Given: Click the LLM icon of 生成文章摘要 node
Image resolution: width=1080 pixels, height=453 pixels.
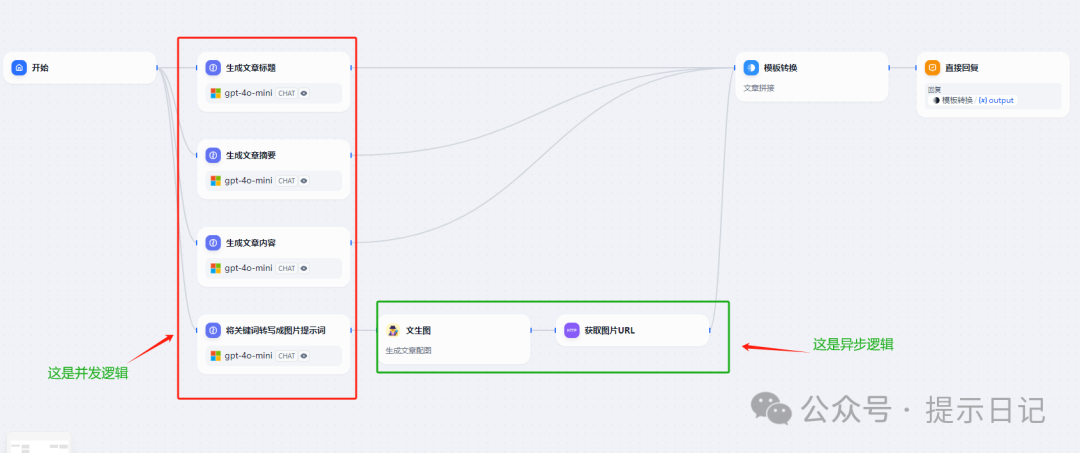Looking at the screenshot, I should tap(213, 155).
